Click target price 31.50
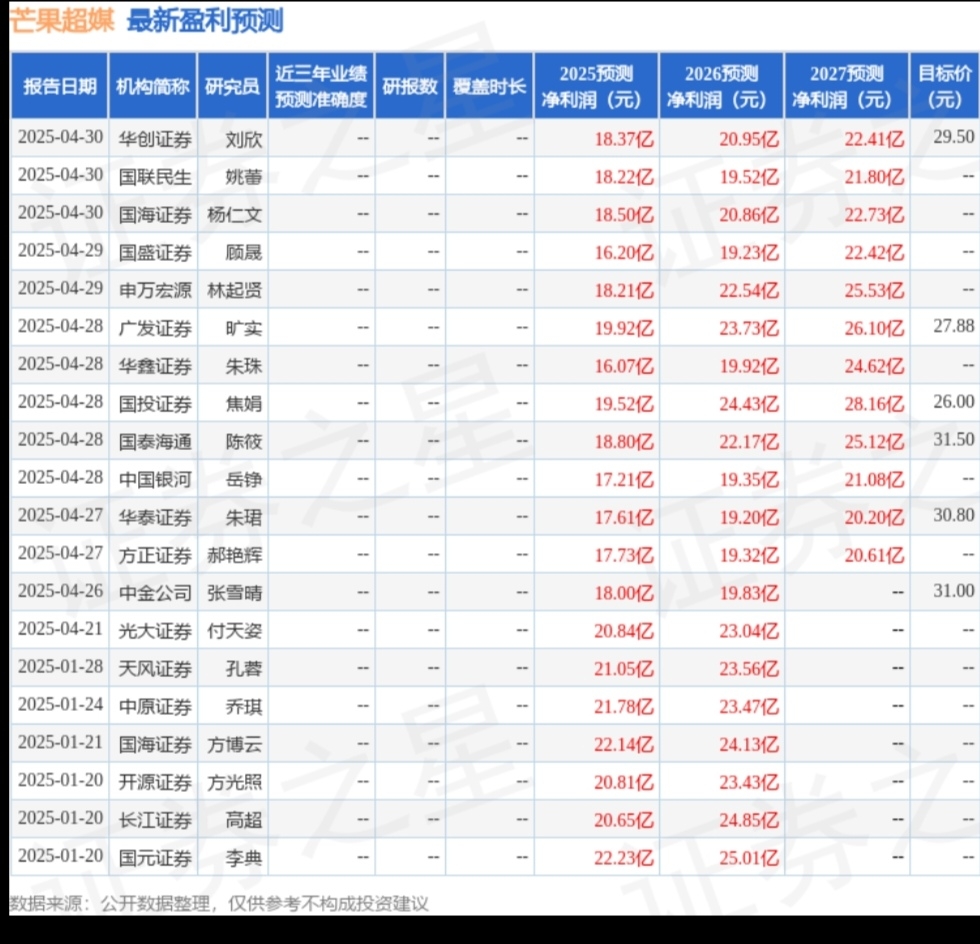This screenshot has height=944, width=980. 954,439
